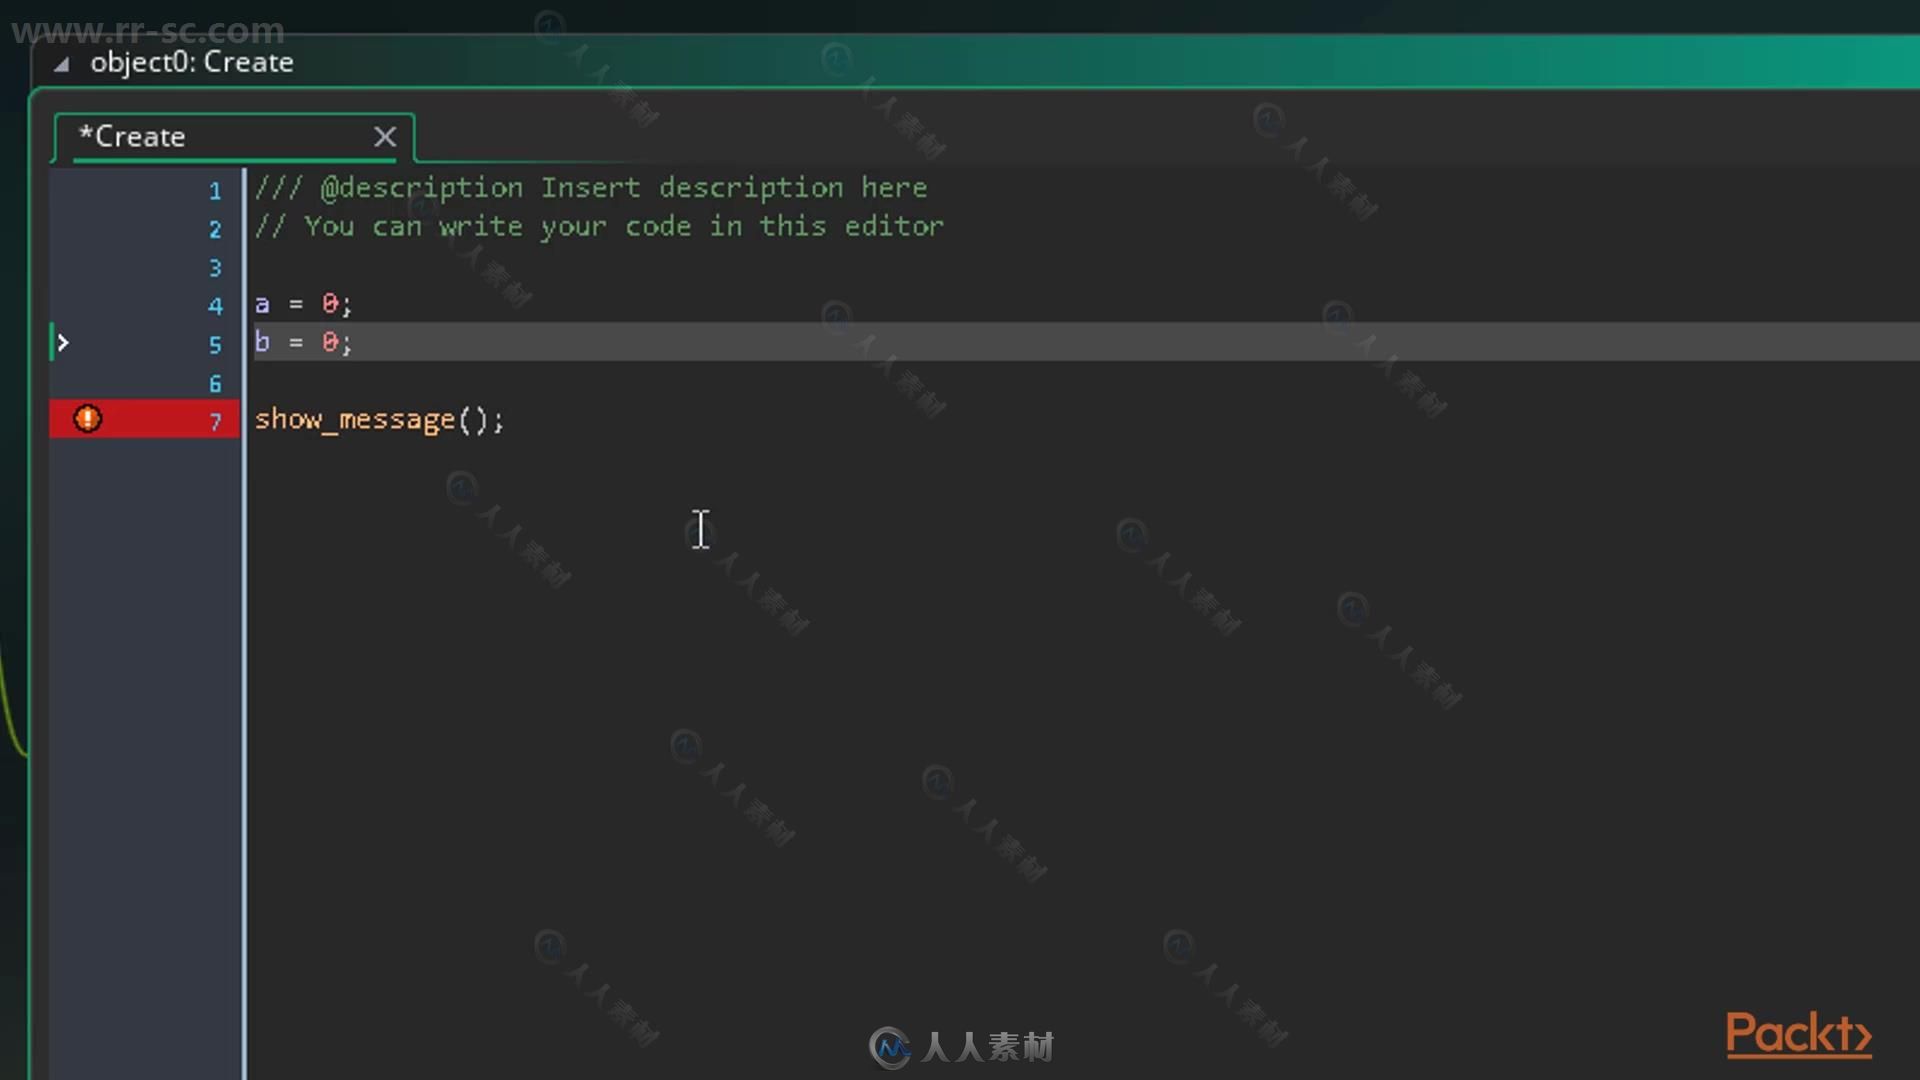
Task: Click line number 7 in the gutter
Action: 215,422
